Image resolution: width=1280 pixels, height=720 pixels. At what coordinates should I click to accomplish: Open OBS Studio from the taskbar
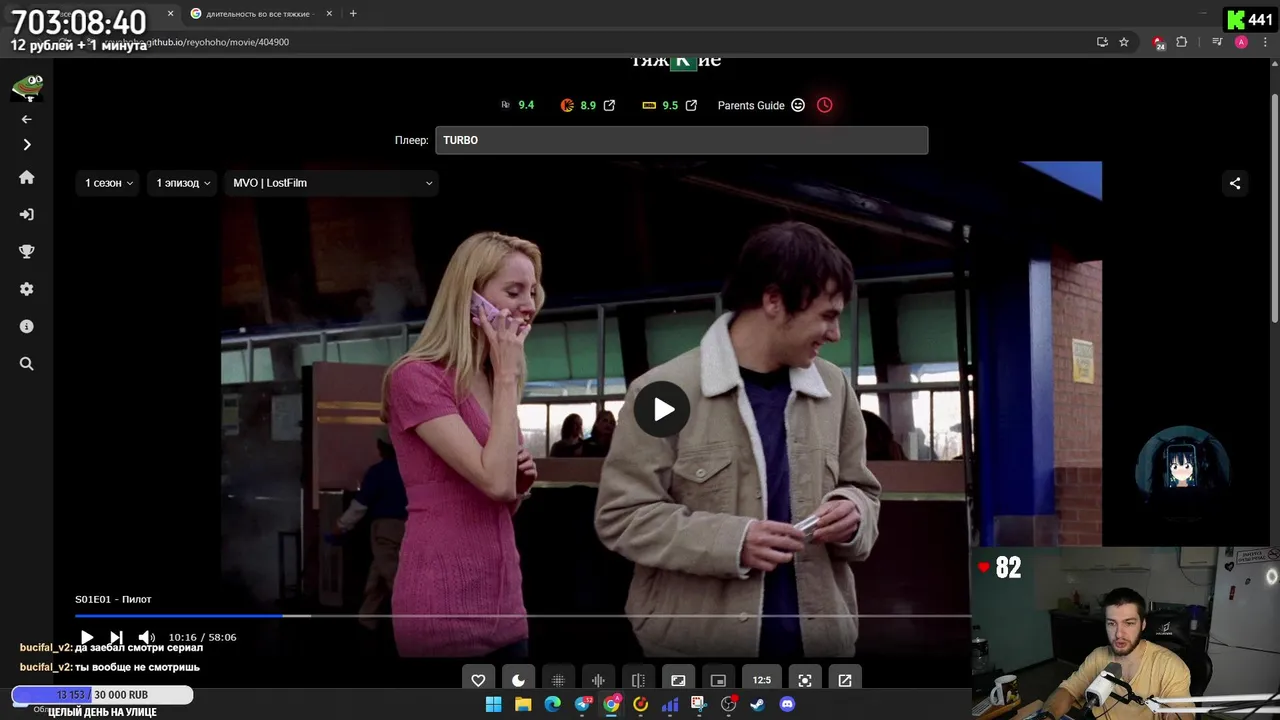click(729, 705)
